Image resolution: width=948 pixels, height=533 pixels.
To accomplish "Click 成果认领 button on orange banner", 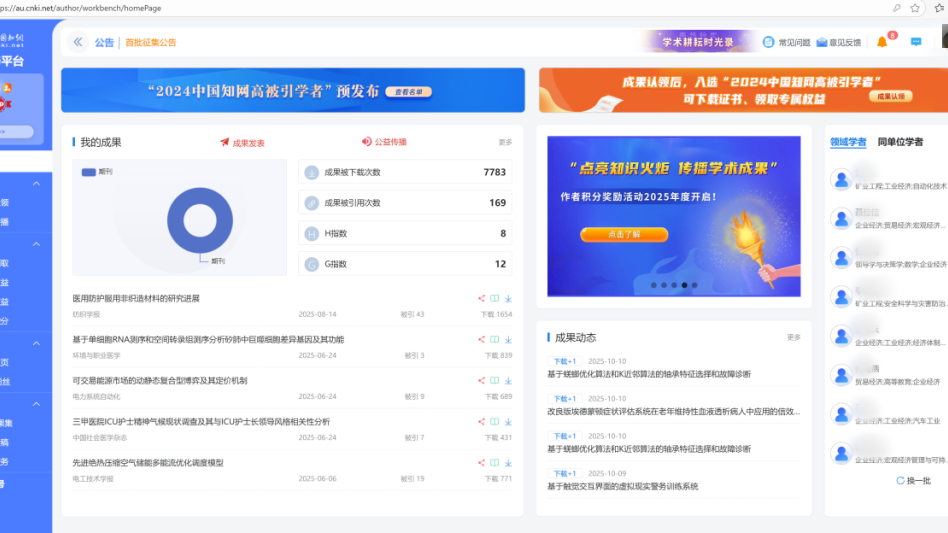I will pyautogui.click(x=891, y=96).
